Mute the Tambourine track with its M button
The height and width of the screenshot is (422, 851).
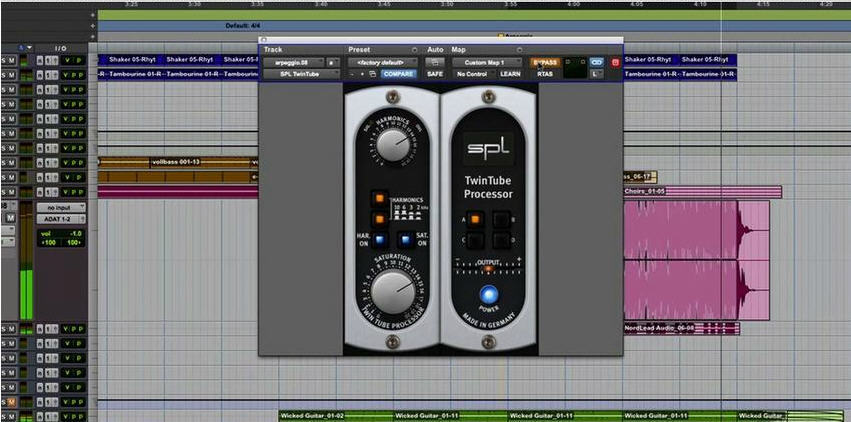coord(12,75)
